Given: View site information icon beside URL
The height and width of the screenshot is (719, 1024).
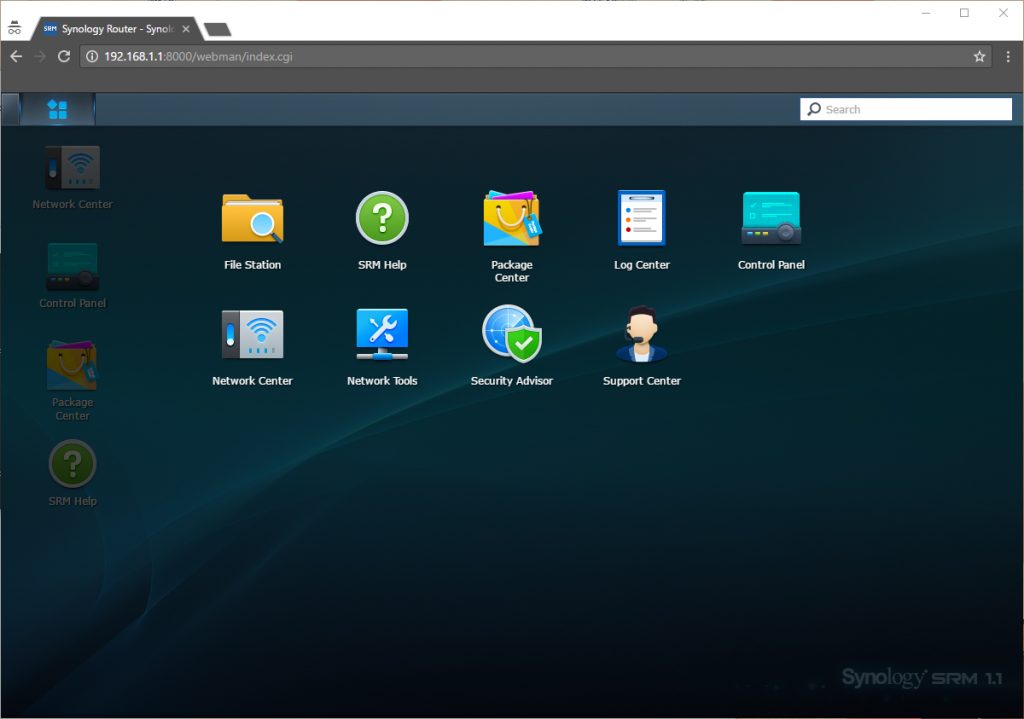Looking at the screenshot, I should coord(92,57).
